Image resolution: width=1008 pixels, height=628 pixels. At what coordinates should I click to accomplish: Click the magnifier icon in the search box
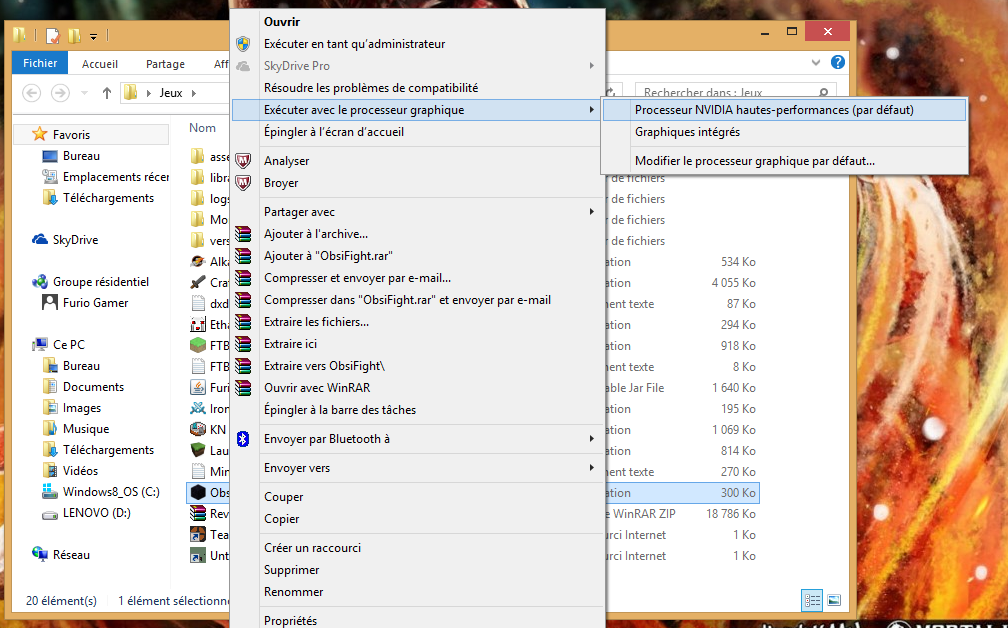pos(824,93)
